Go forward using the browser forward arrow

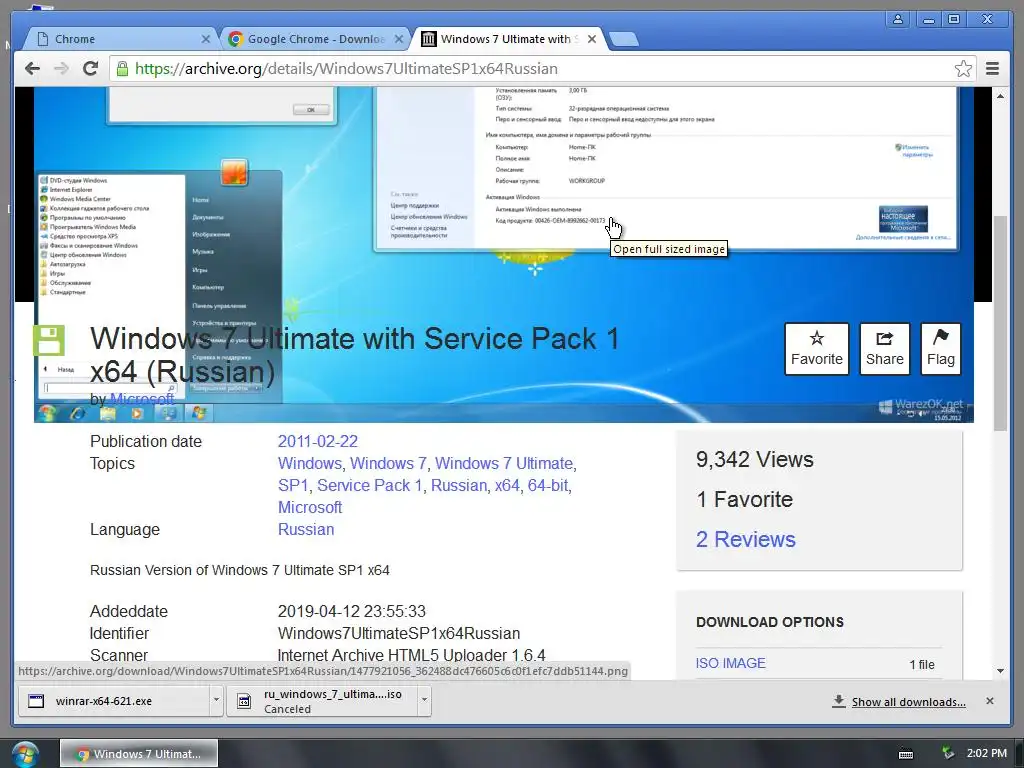(61, 69)
